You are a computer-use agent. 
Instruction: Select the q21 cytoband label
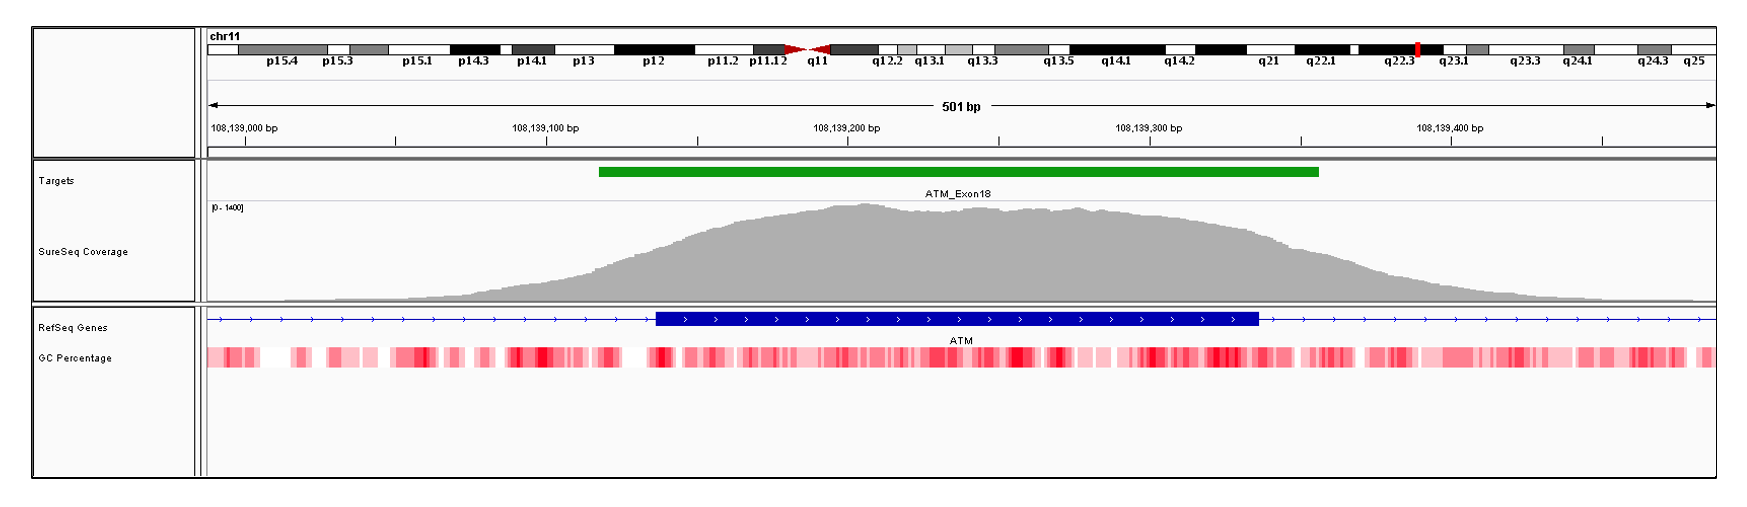(x=1268, y=61)
